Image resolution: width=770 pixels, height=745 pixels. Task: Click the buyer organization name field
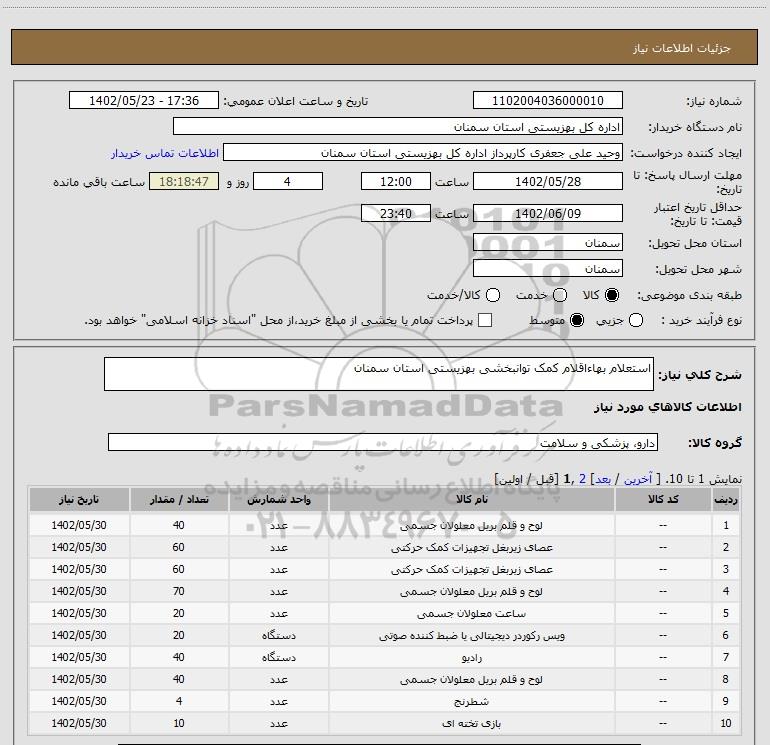pos(398,126)
